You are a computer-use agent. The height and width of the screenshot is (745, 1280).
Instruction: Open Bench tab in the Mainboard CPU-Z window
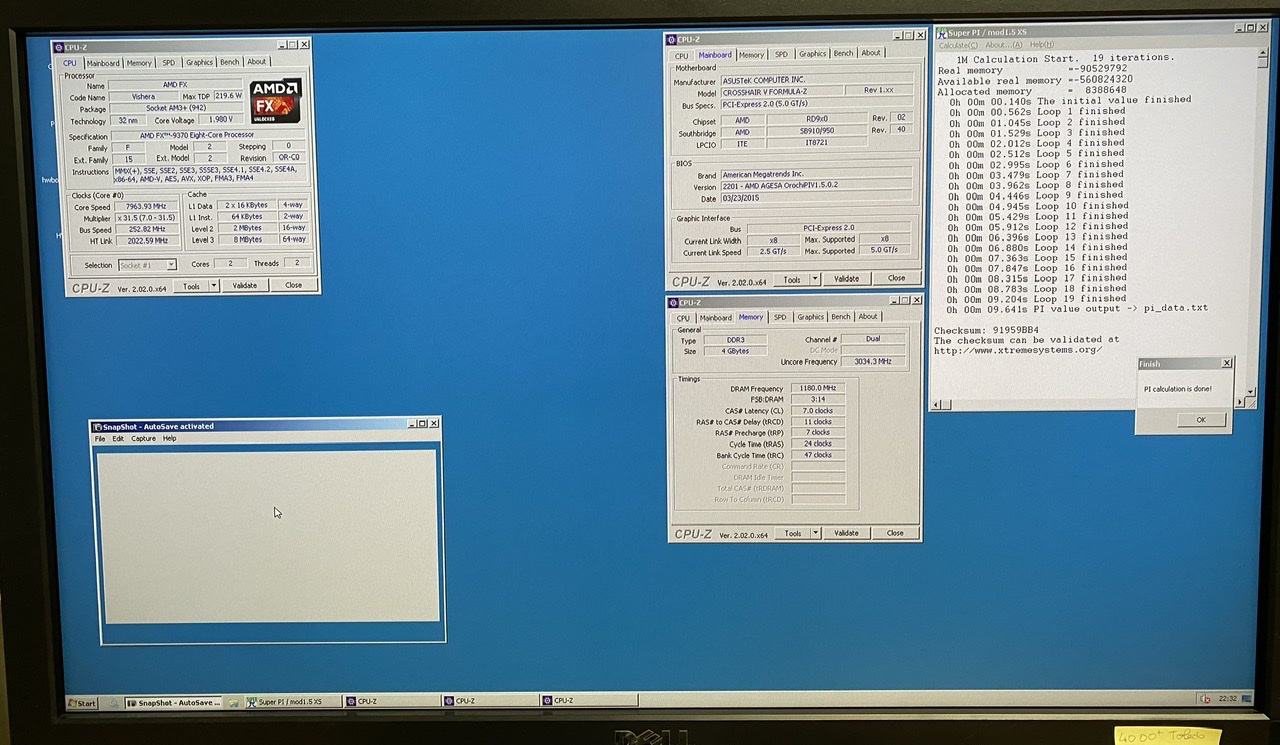(843, 54)
